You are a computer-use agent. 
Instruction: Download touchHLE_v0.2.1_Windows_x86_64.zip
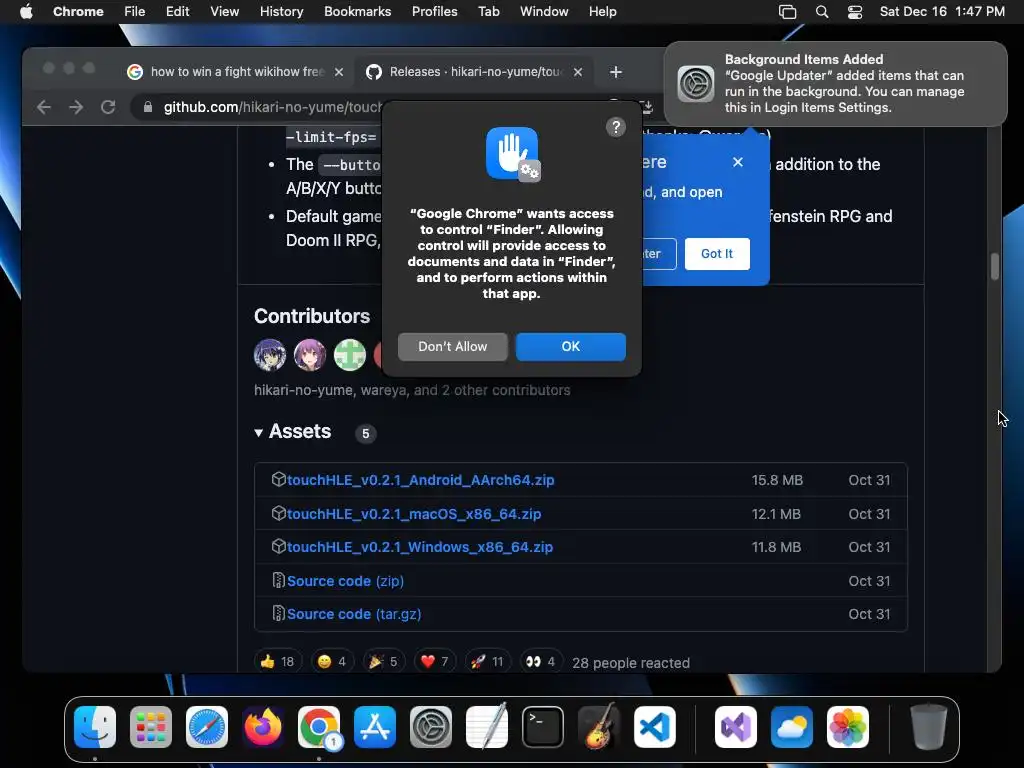click(x=420, y=547)
